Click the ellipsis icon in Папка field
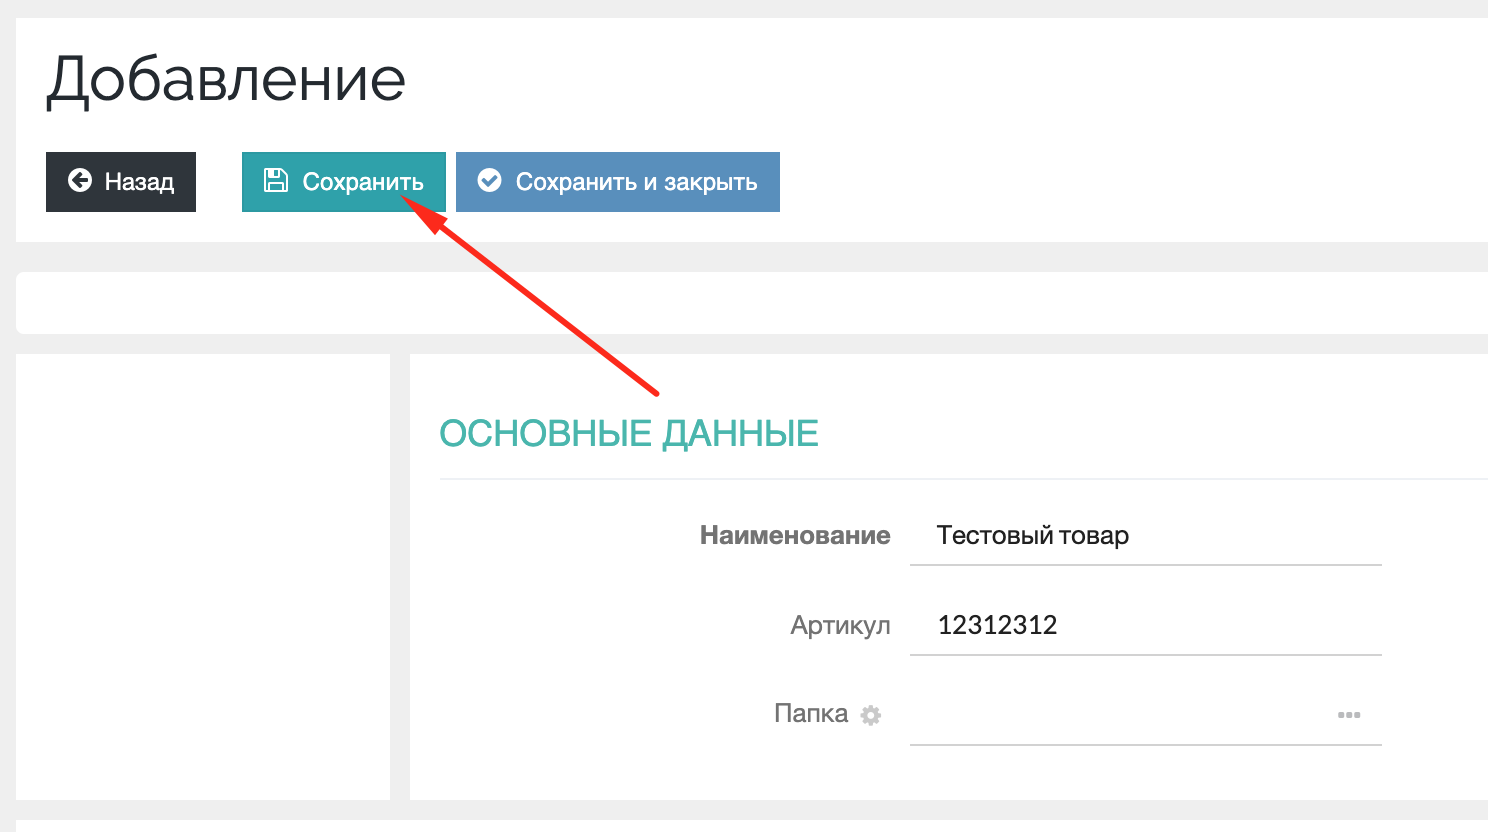 pyautogui.click(x=1348, y=715)
